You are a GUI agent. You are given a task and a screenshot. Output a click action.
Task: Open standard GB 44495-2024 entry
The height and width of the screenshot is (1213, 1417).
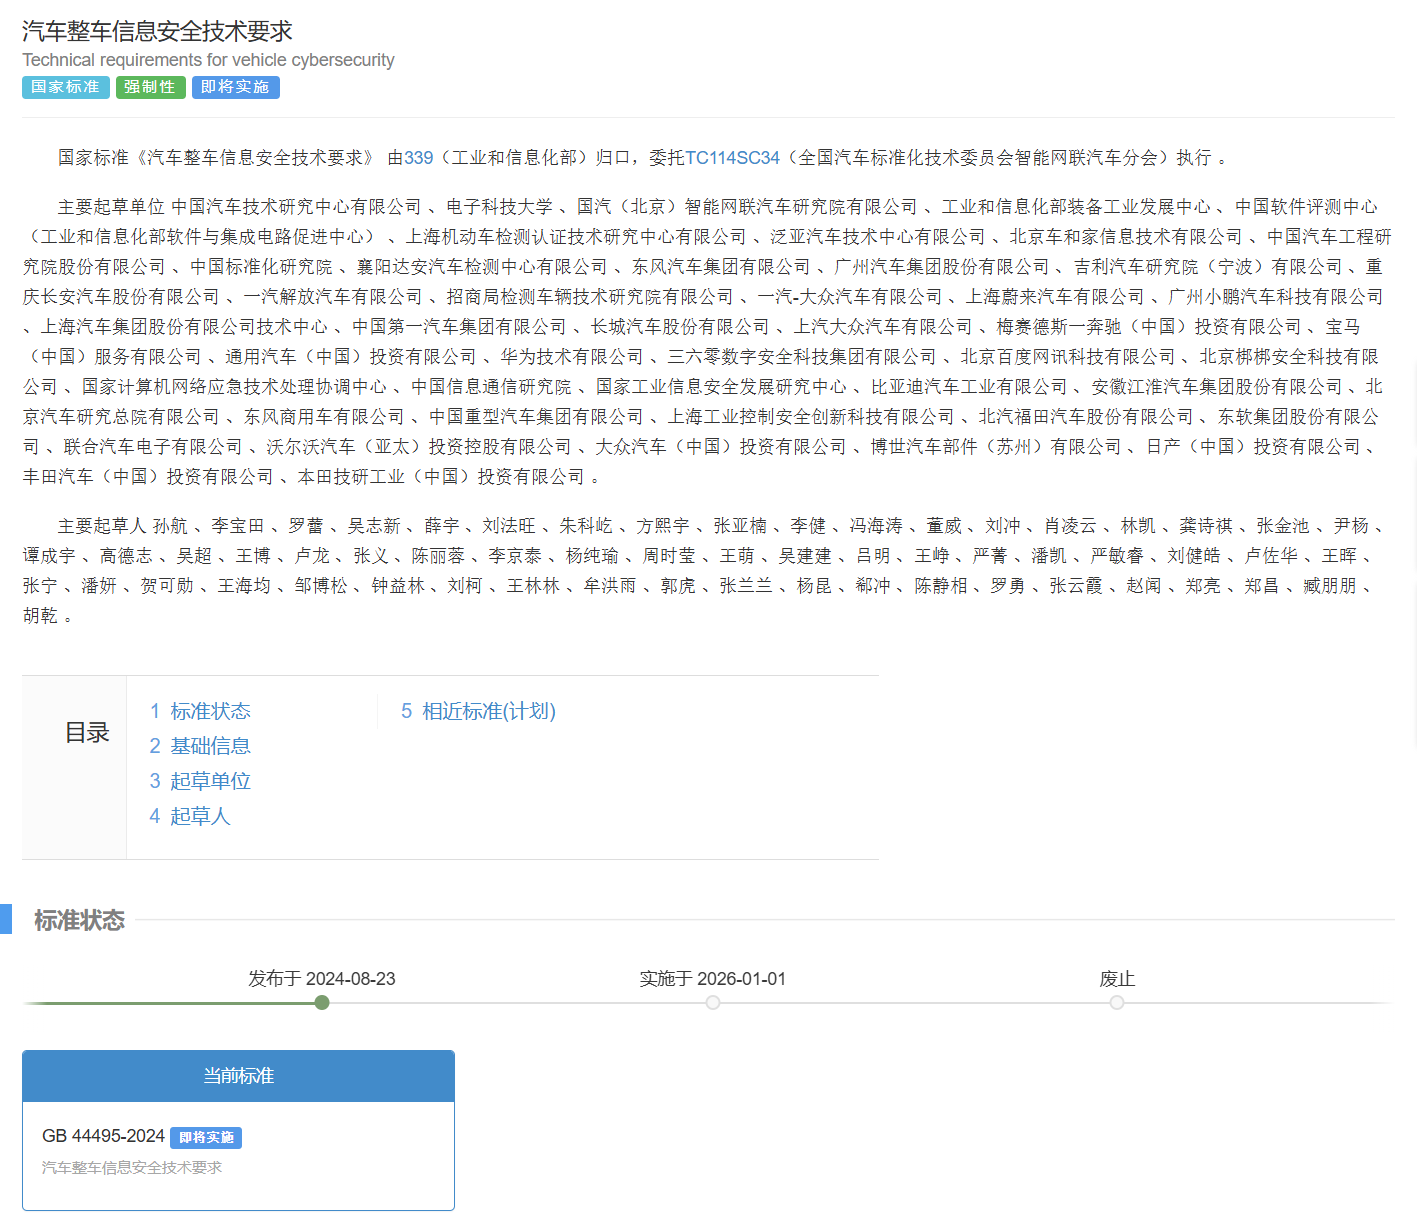pos(103,1136)
